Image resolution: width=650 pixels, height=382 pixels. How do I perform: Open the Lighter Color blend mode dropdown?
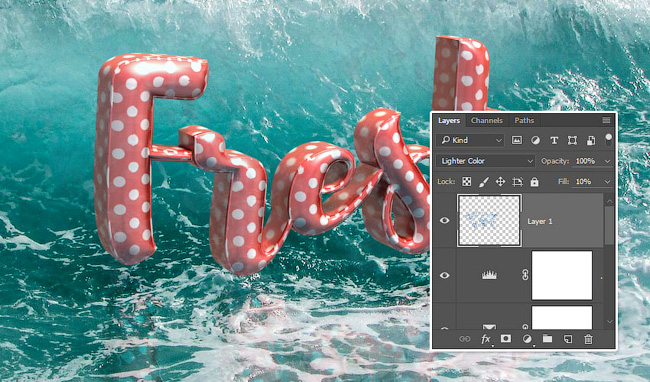click(485, 161)
